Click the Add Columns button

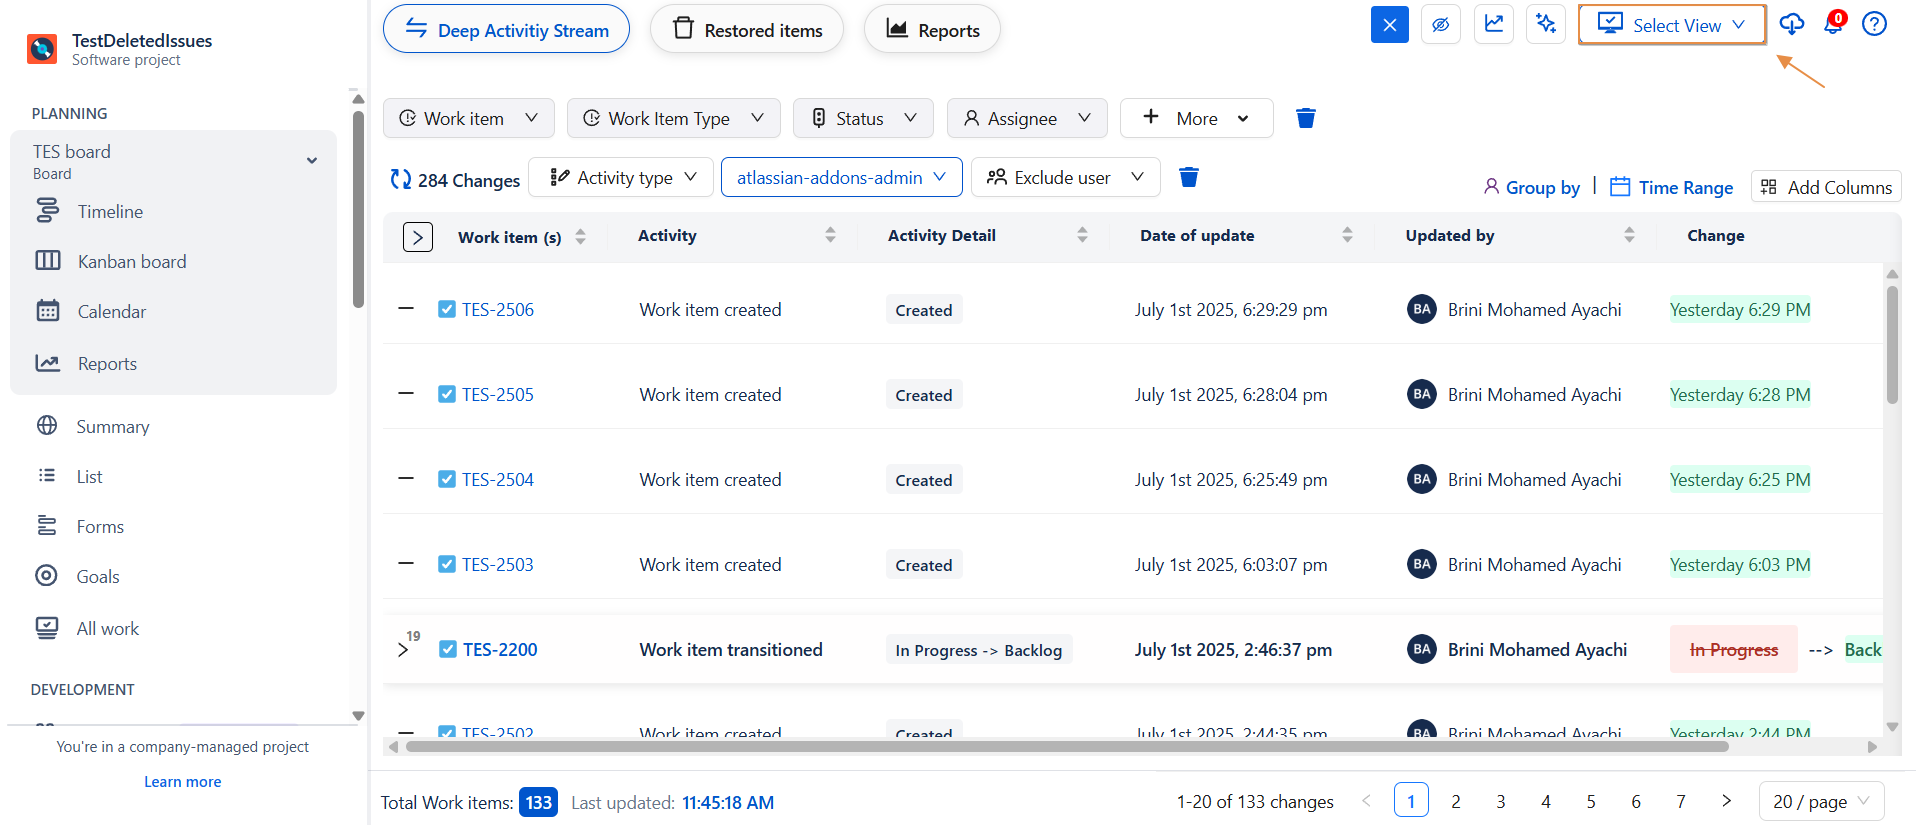(x=1826, y=187)
